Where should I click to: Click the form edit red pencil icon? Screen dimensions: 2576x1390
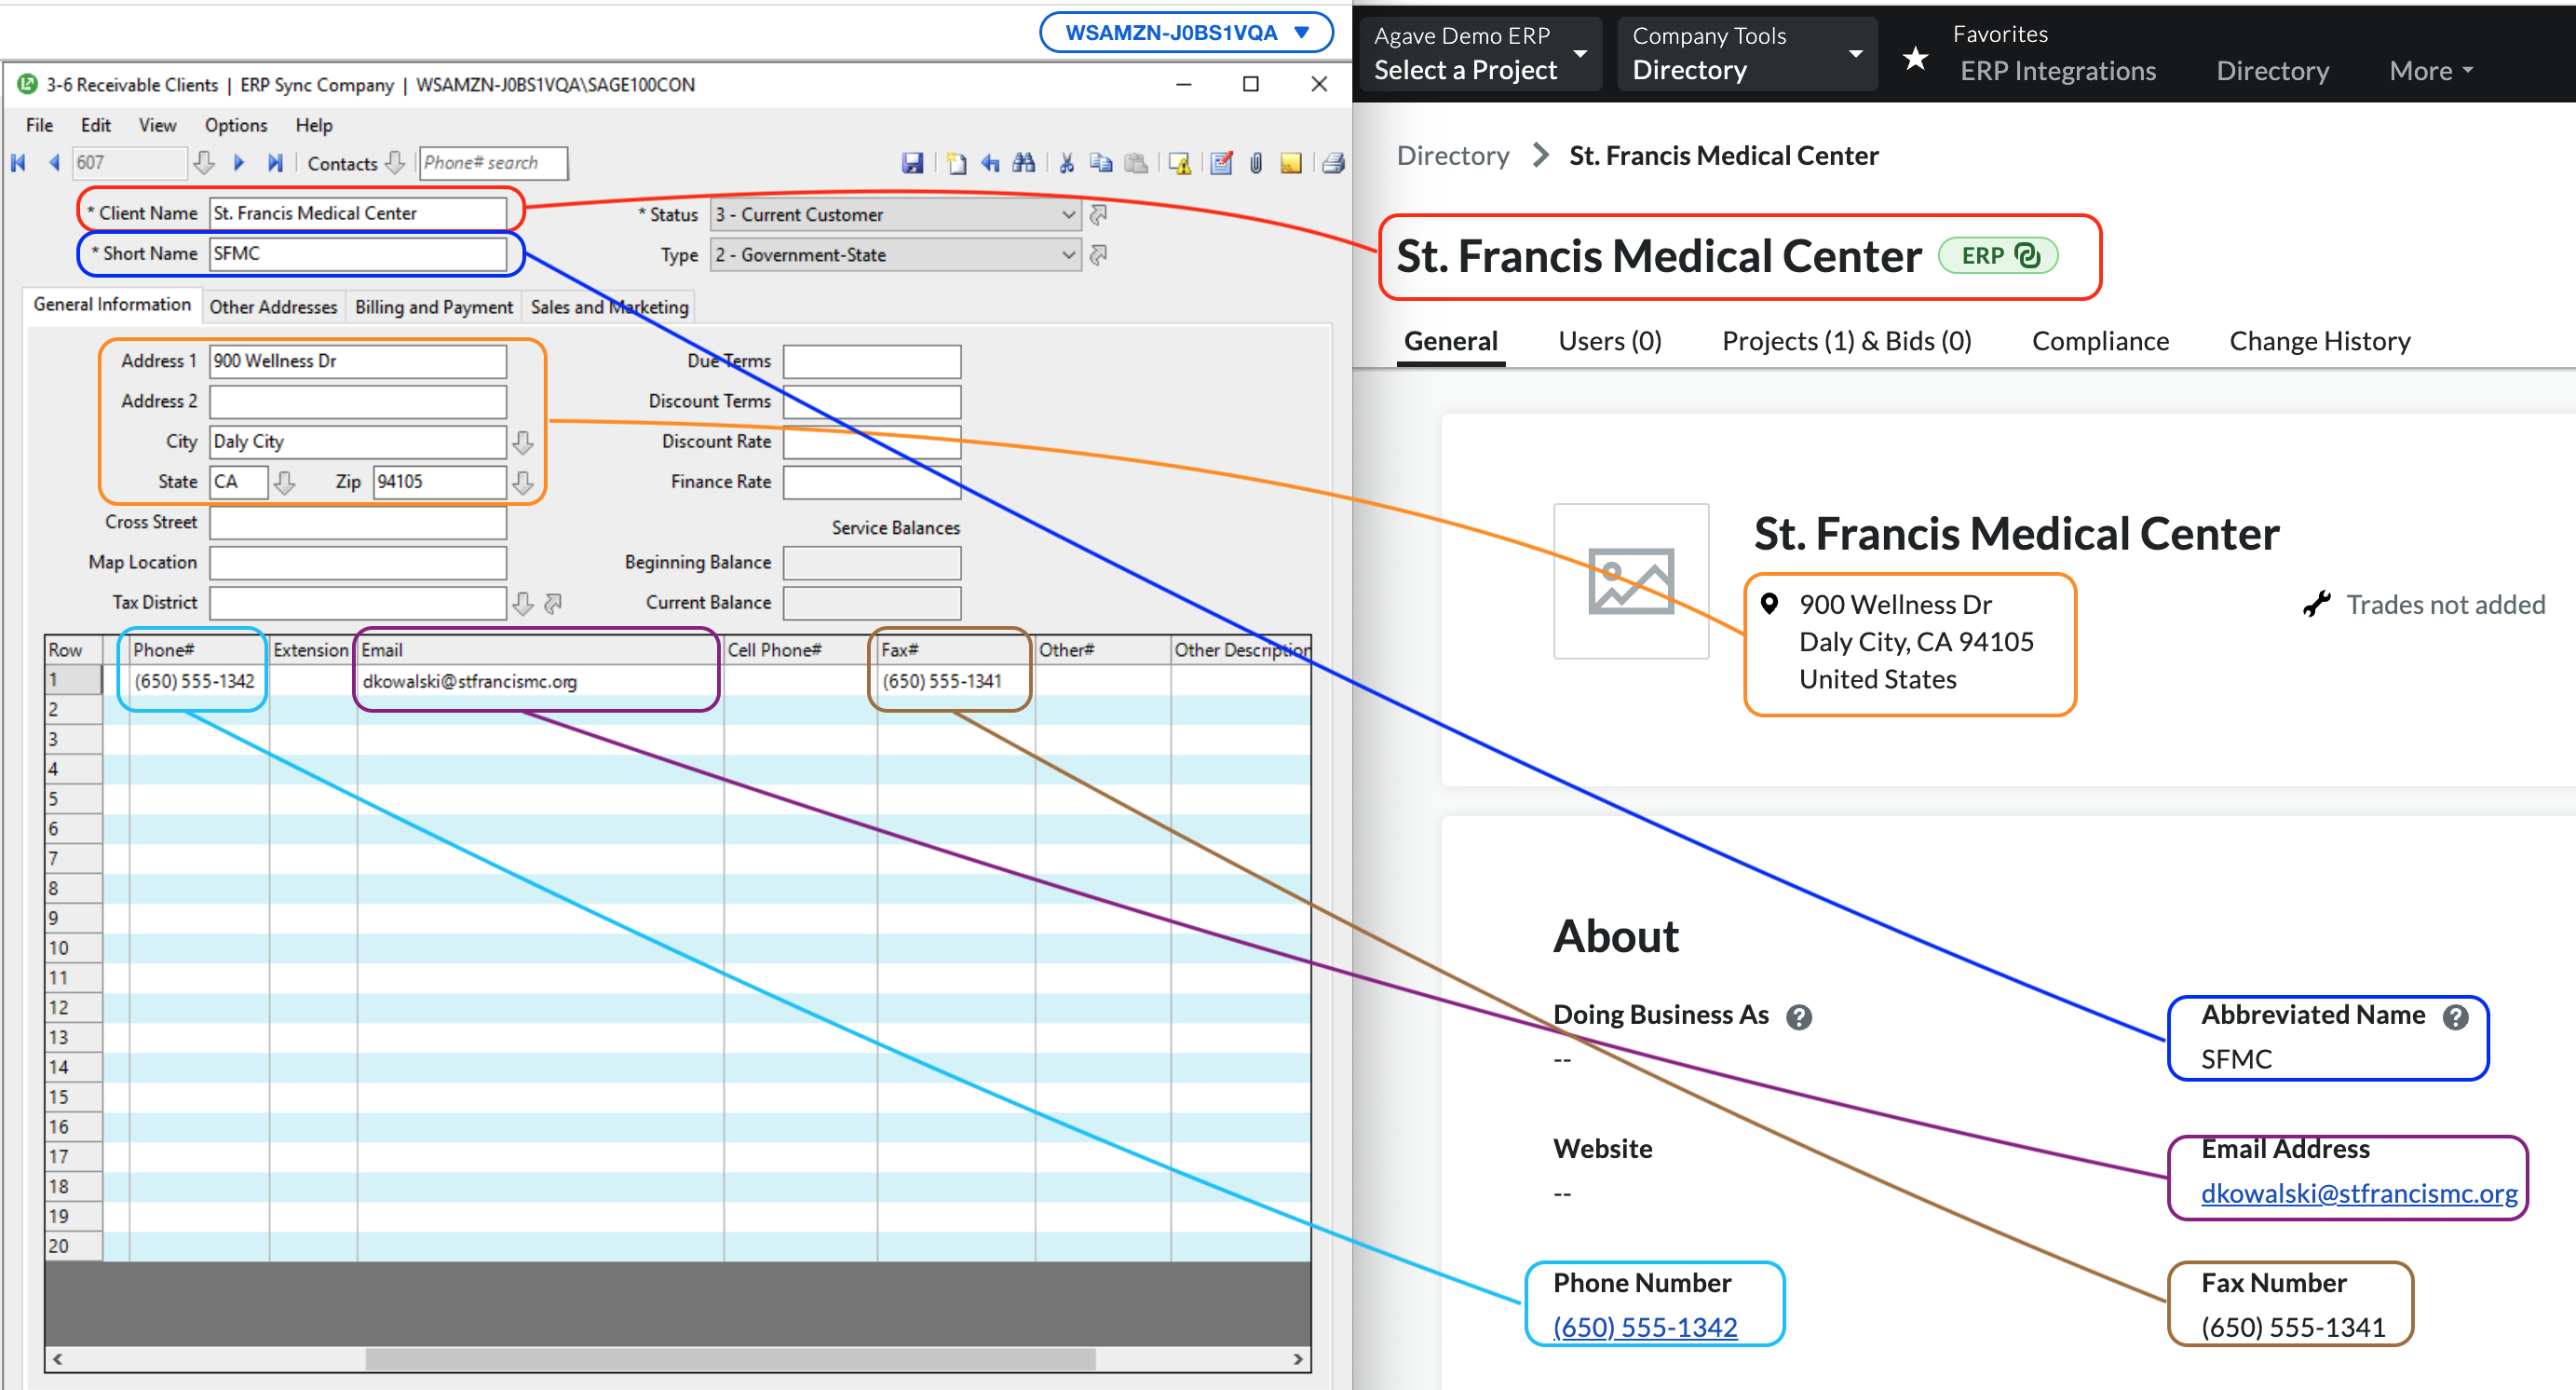tap(1221, 163)
